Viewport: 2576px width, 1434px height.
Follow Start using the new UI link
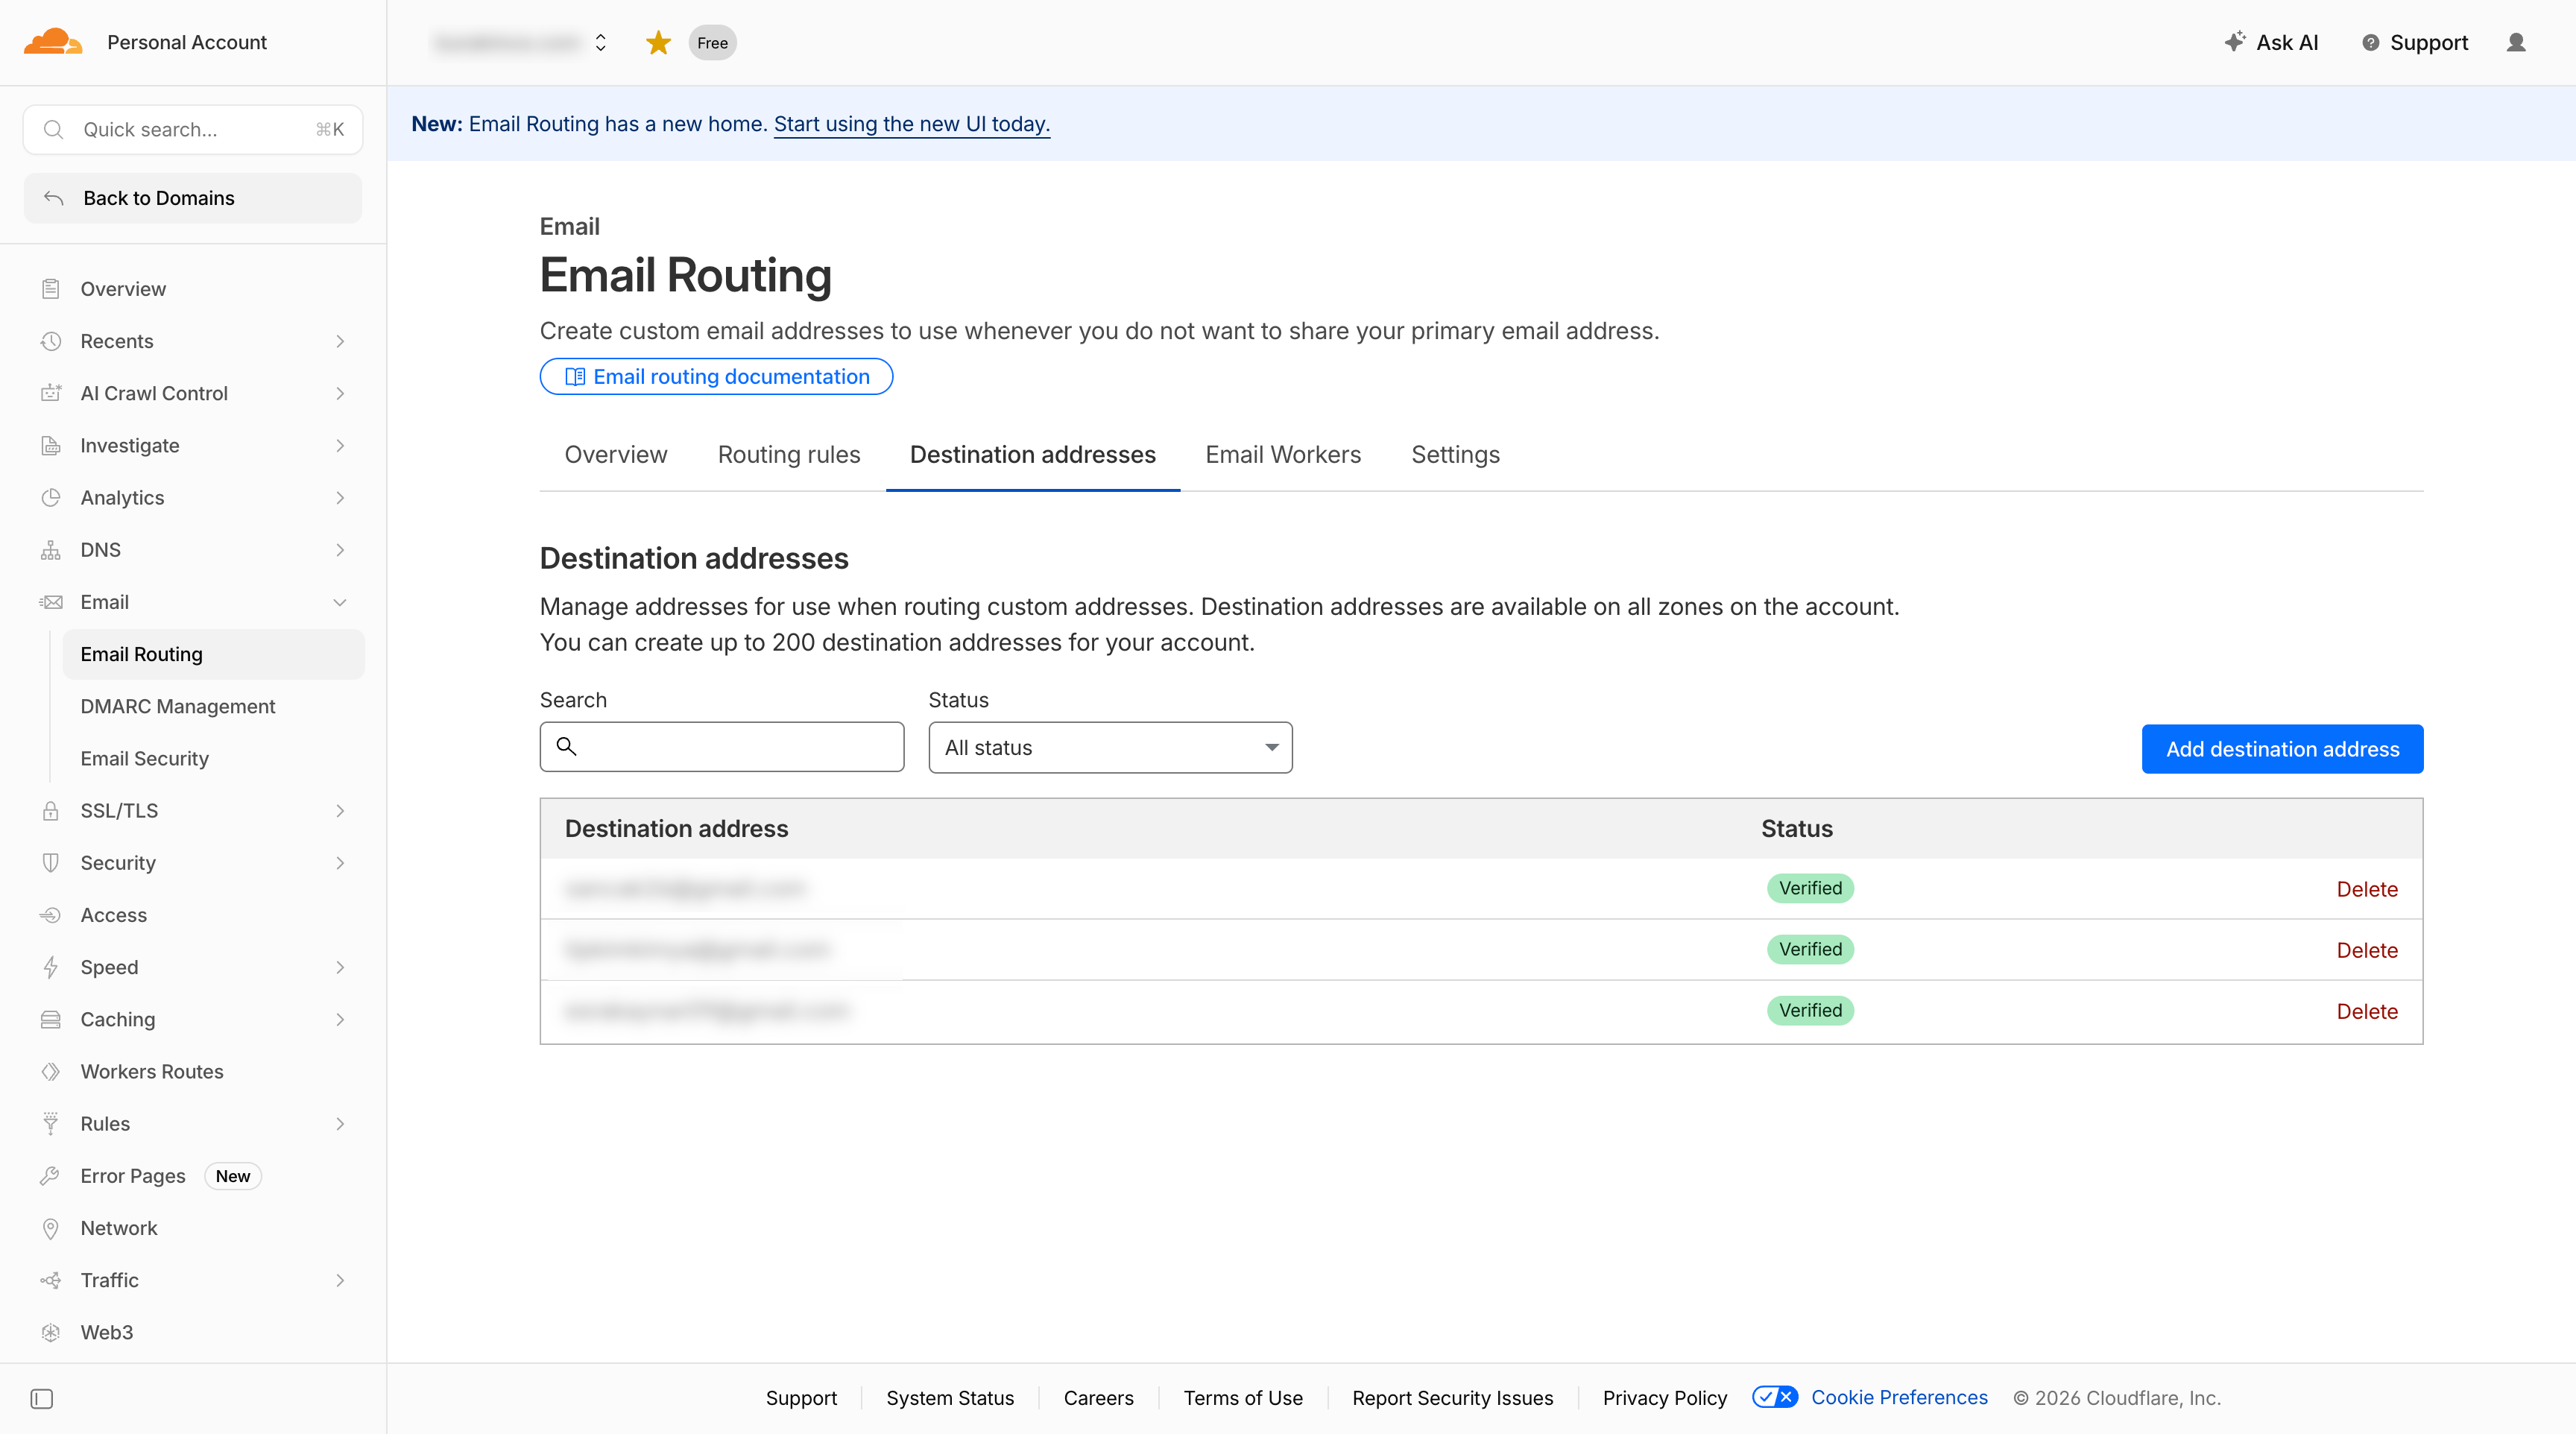point(912,124)
